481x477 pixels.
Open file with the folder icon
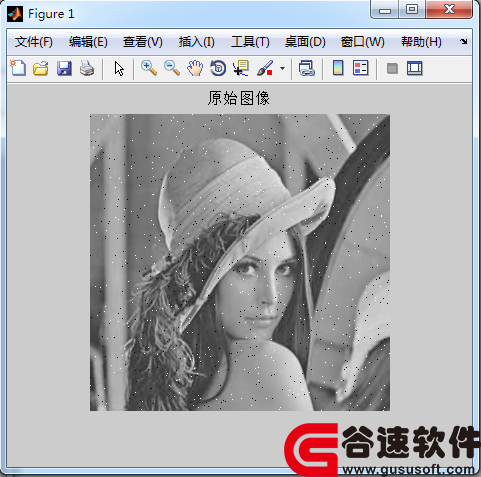pos(41,68)
